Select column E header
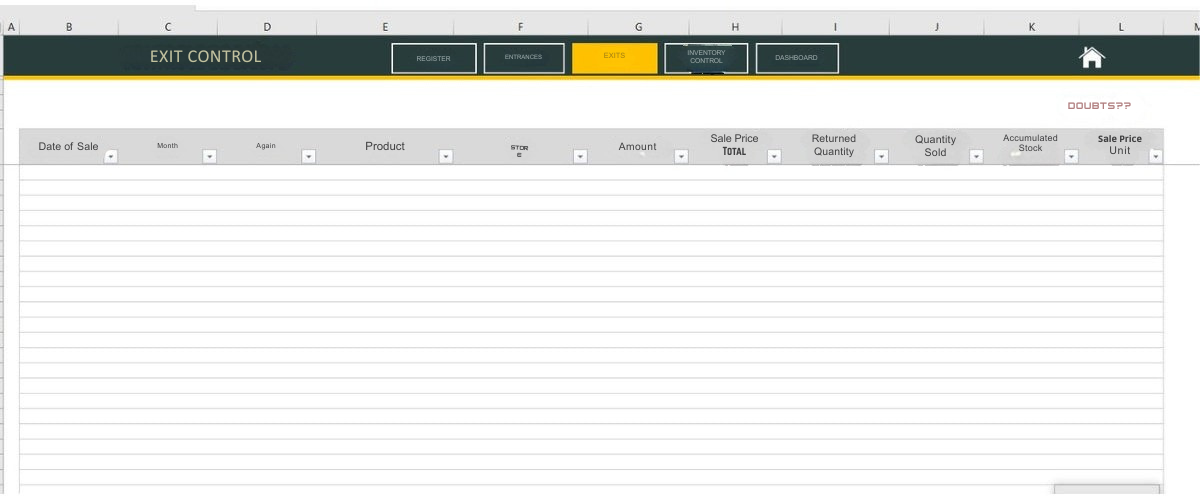The width and height of the screenshot is (1200, 500). (x=385, y=27)
